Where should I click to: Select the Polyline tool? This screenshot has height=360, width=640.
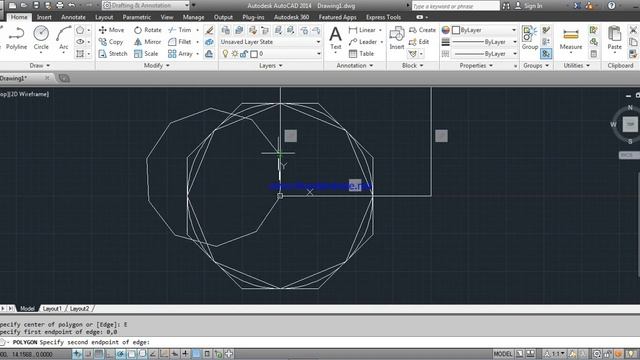coord(16,38)
